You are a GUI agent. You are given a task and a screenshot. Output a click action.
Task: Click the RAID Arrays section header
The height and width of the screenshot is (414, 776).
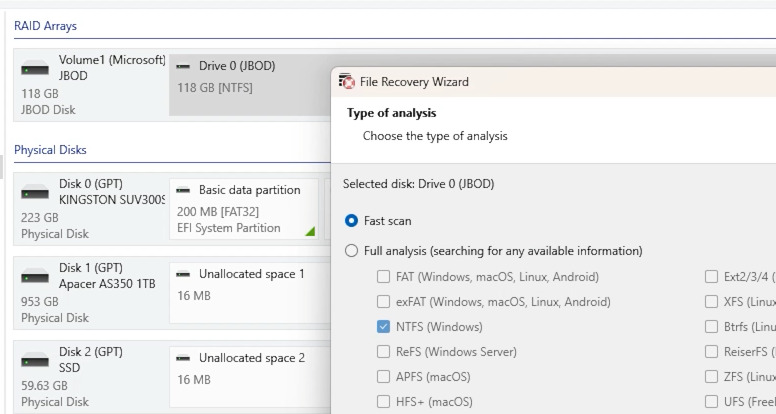pyautogui.click(x=46, y=26)
